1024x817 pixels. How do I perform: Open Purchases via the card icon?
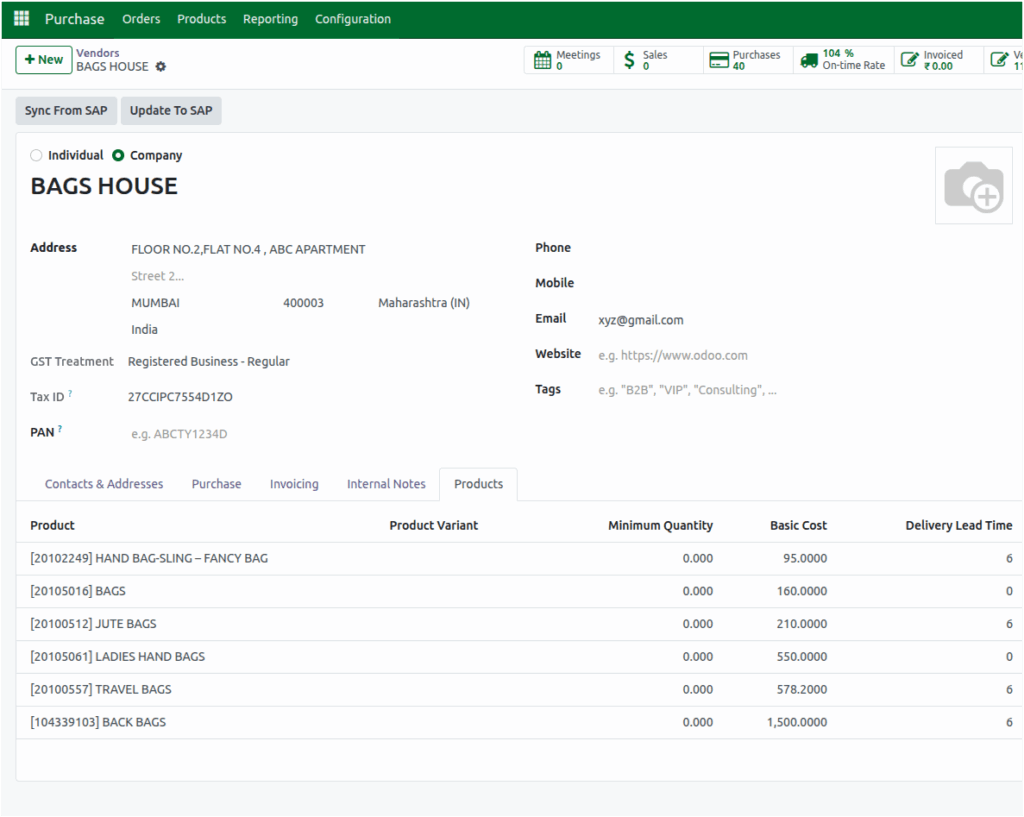(718, 58)
